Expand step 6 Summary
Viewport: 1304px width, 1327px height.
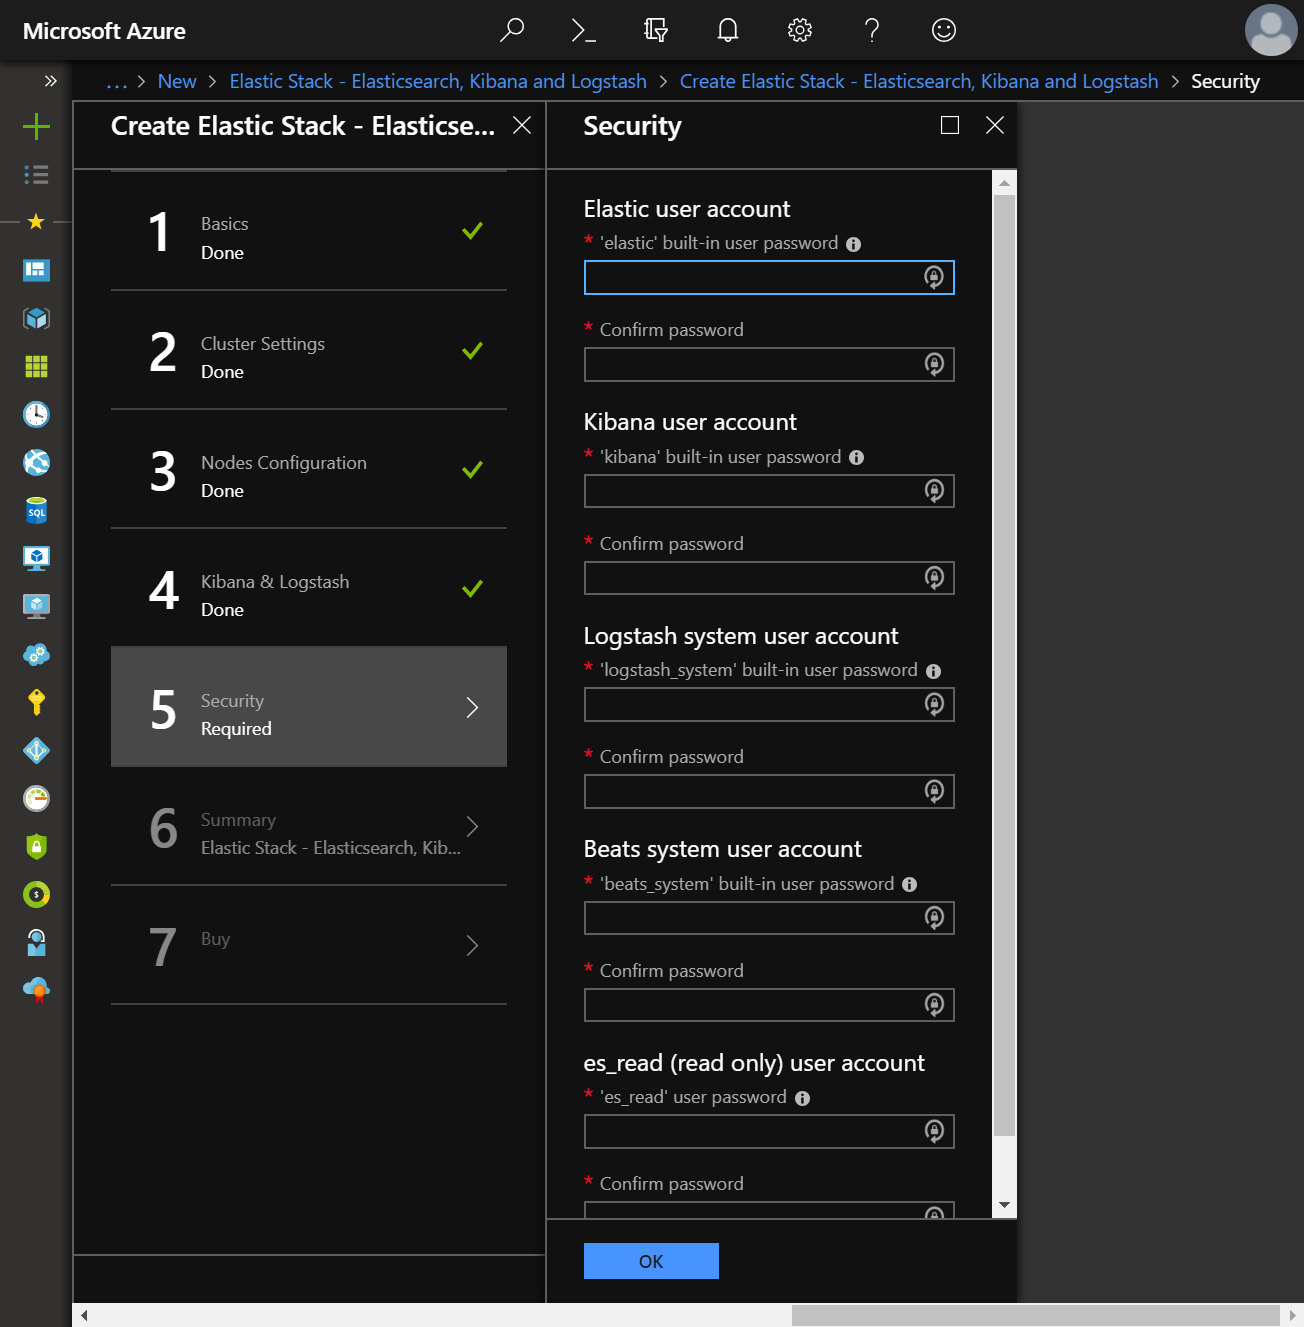coord(309,832)
